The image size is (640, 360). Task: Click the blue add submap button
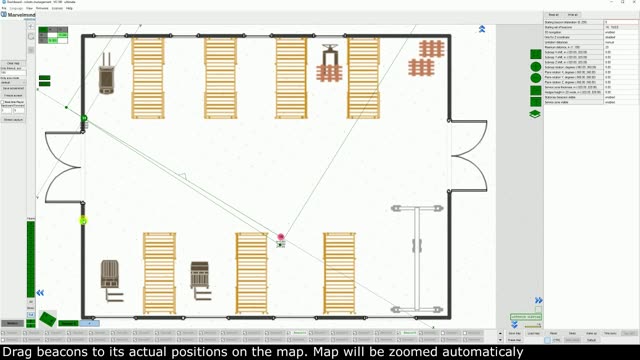coord(89,323)
